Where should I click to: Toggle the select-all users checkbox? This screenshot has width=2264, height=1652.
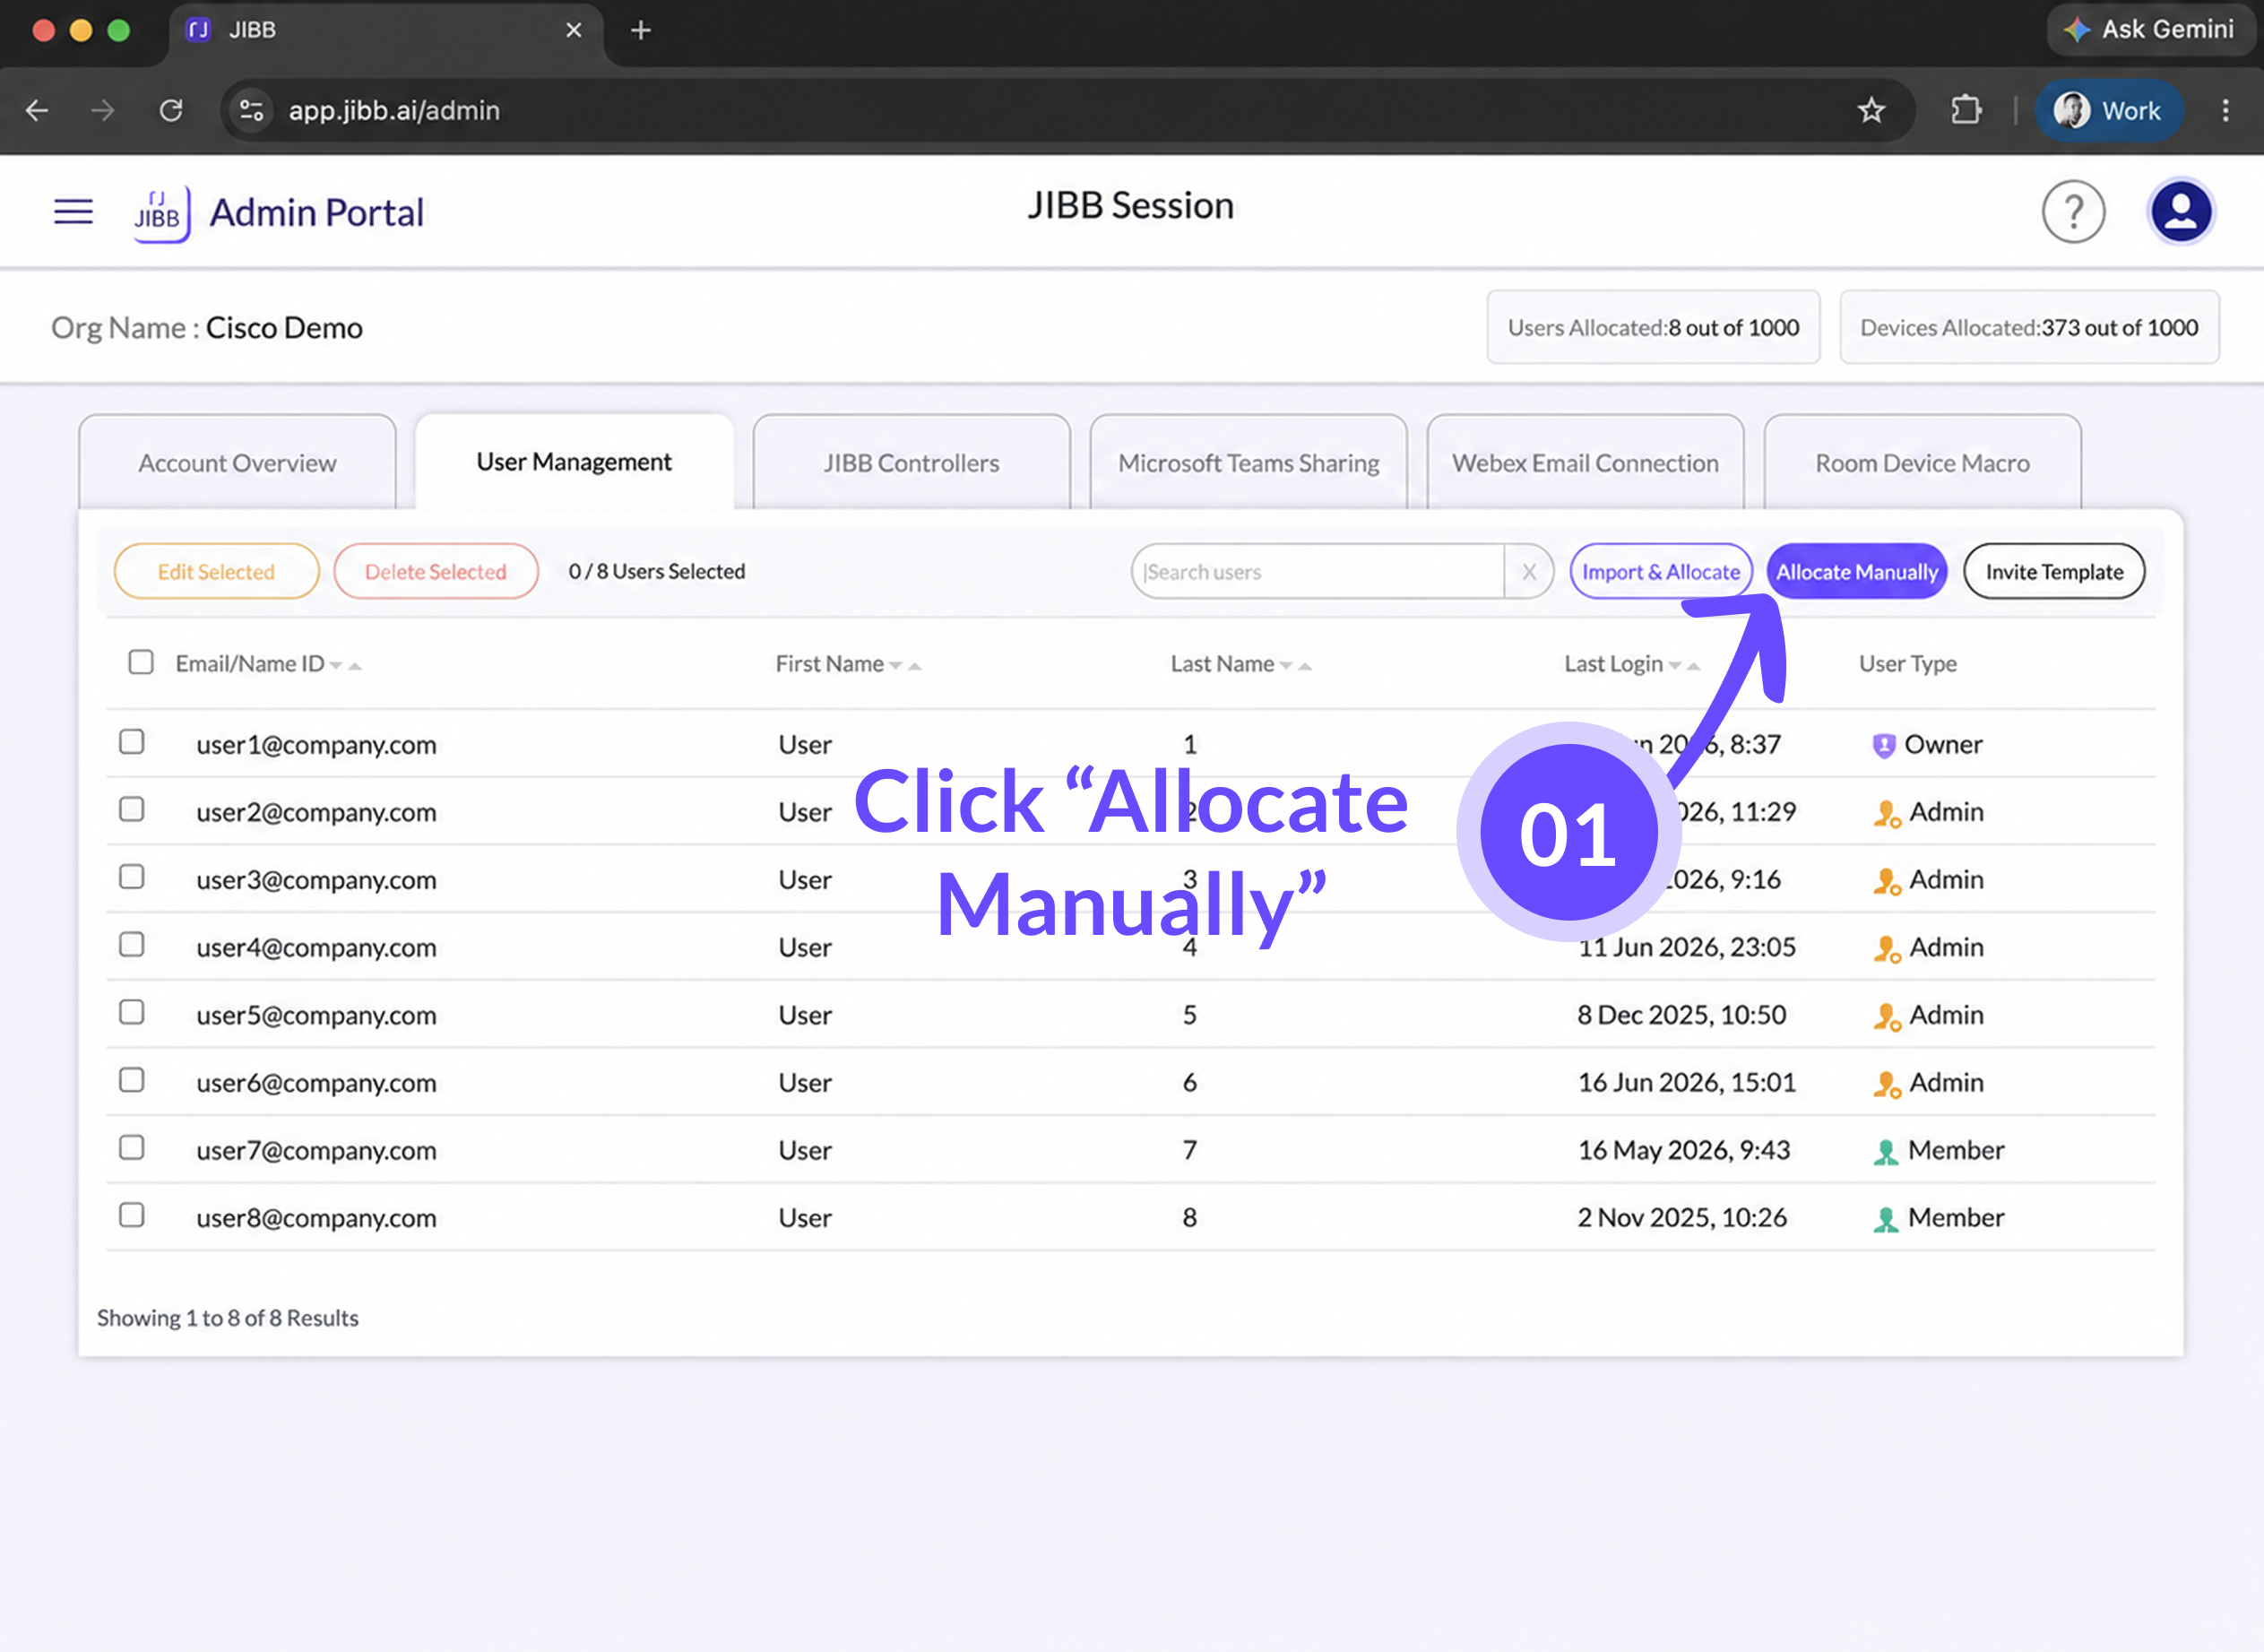(141, 662)
